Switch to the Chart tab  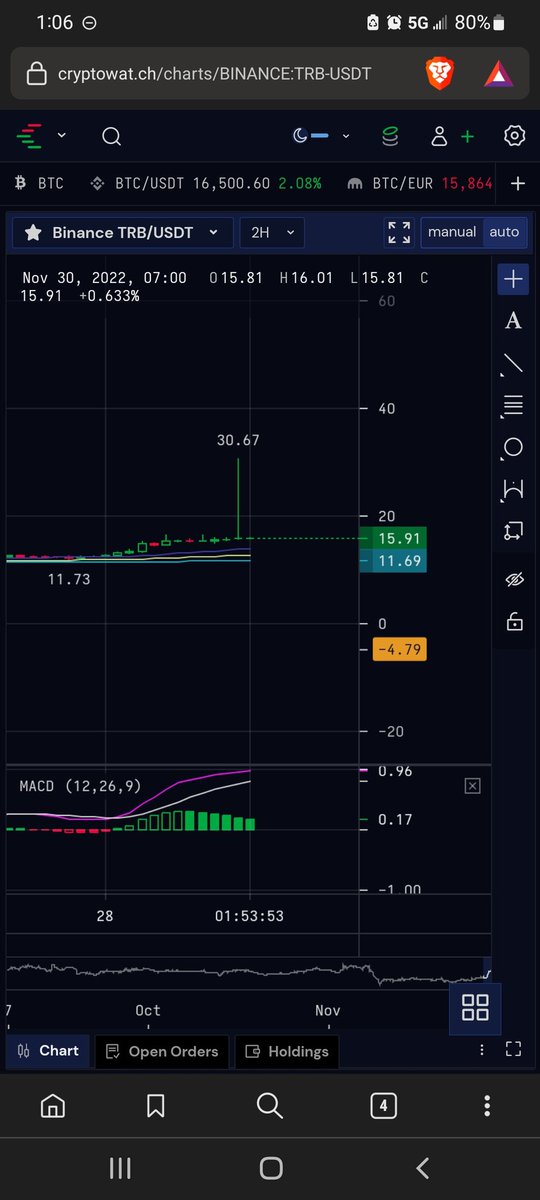(x=48, y=1051)
